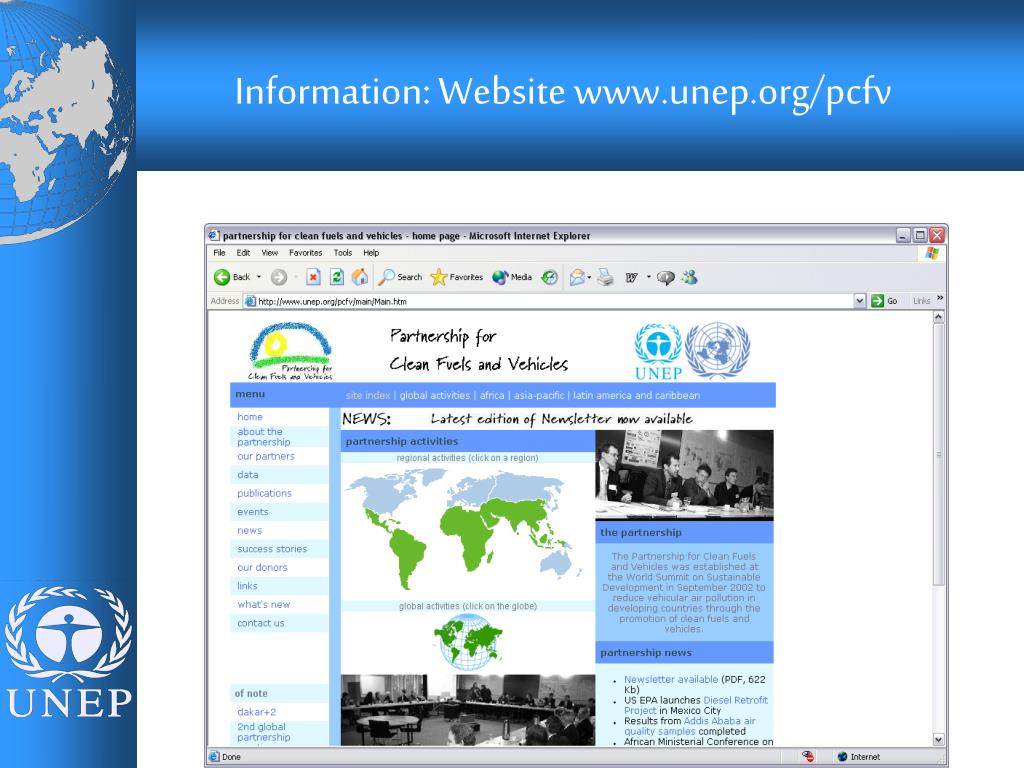Click the Back arrow button in Internet Explorer

tap(232, 278)
